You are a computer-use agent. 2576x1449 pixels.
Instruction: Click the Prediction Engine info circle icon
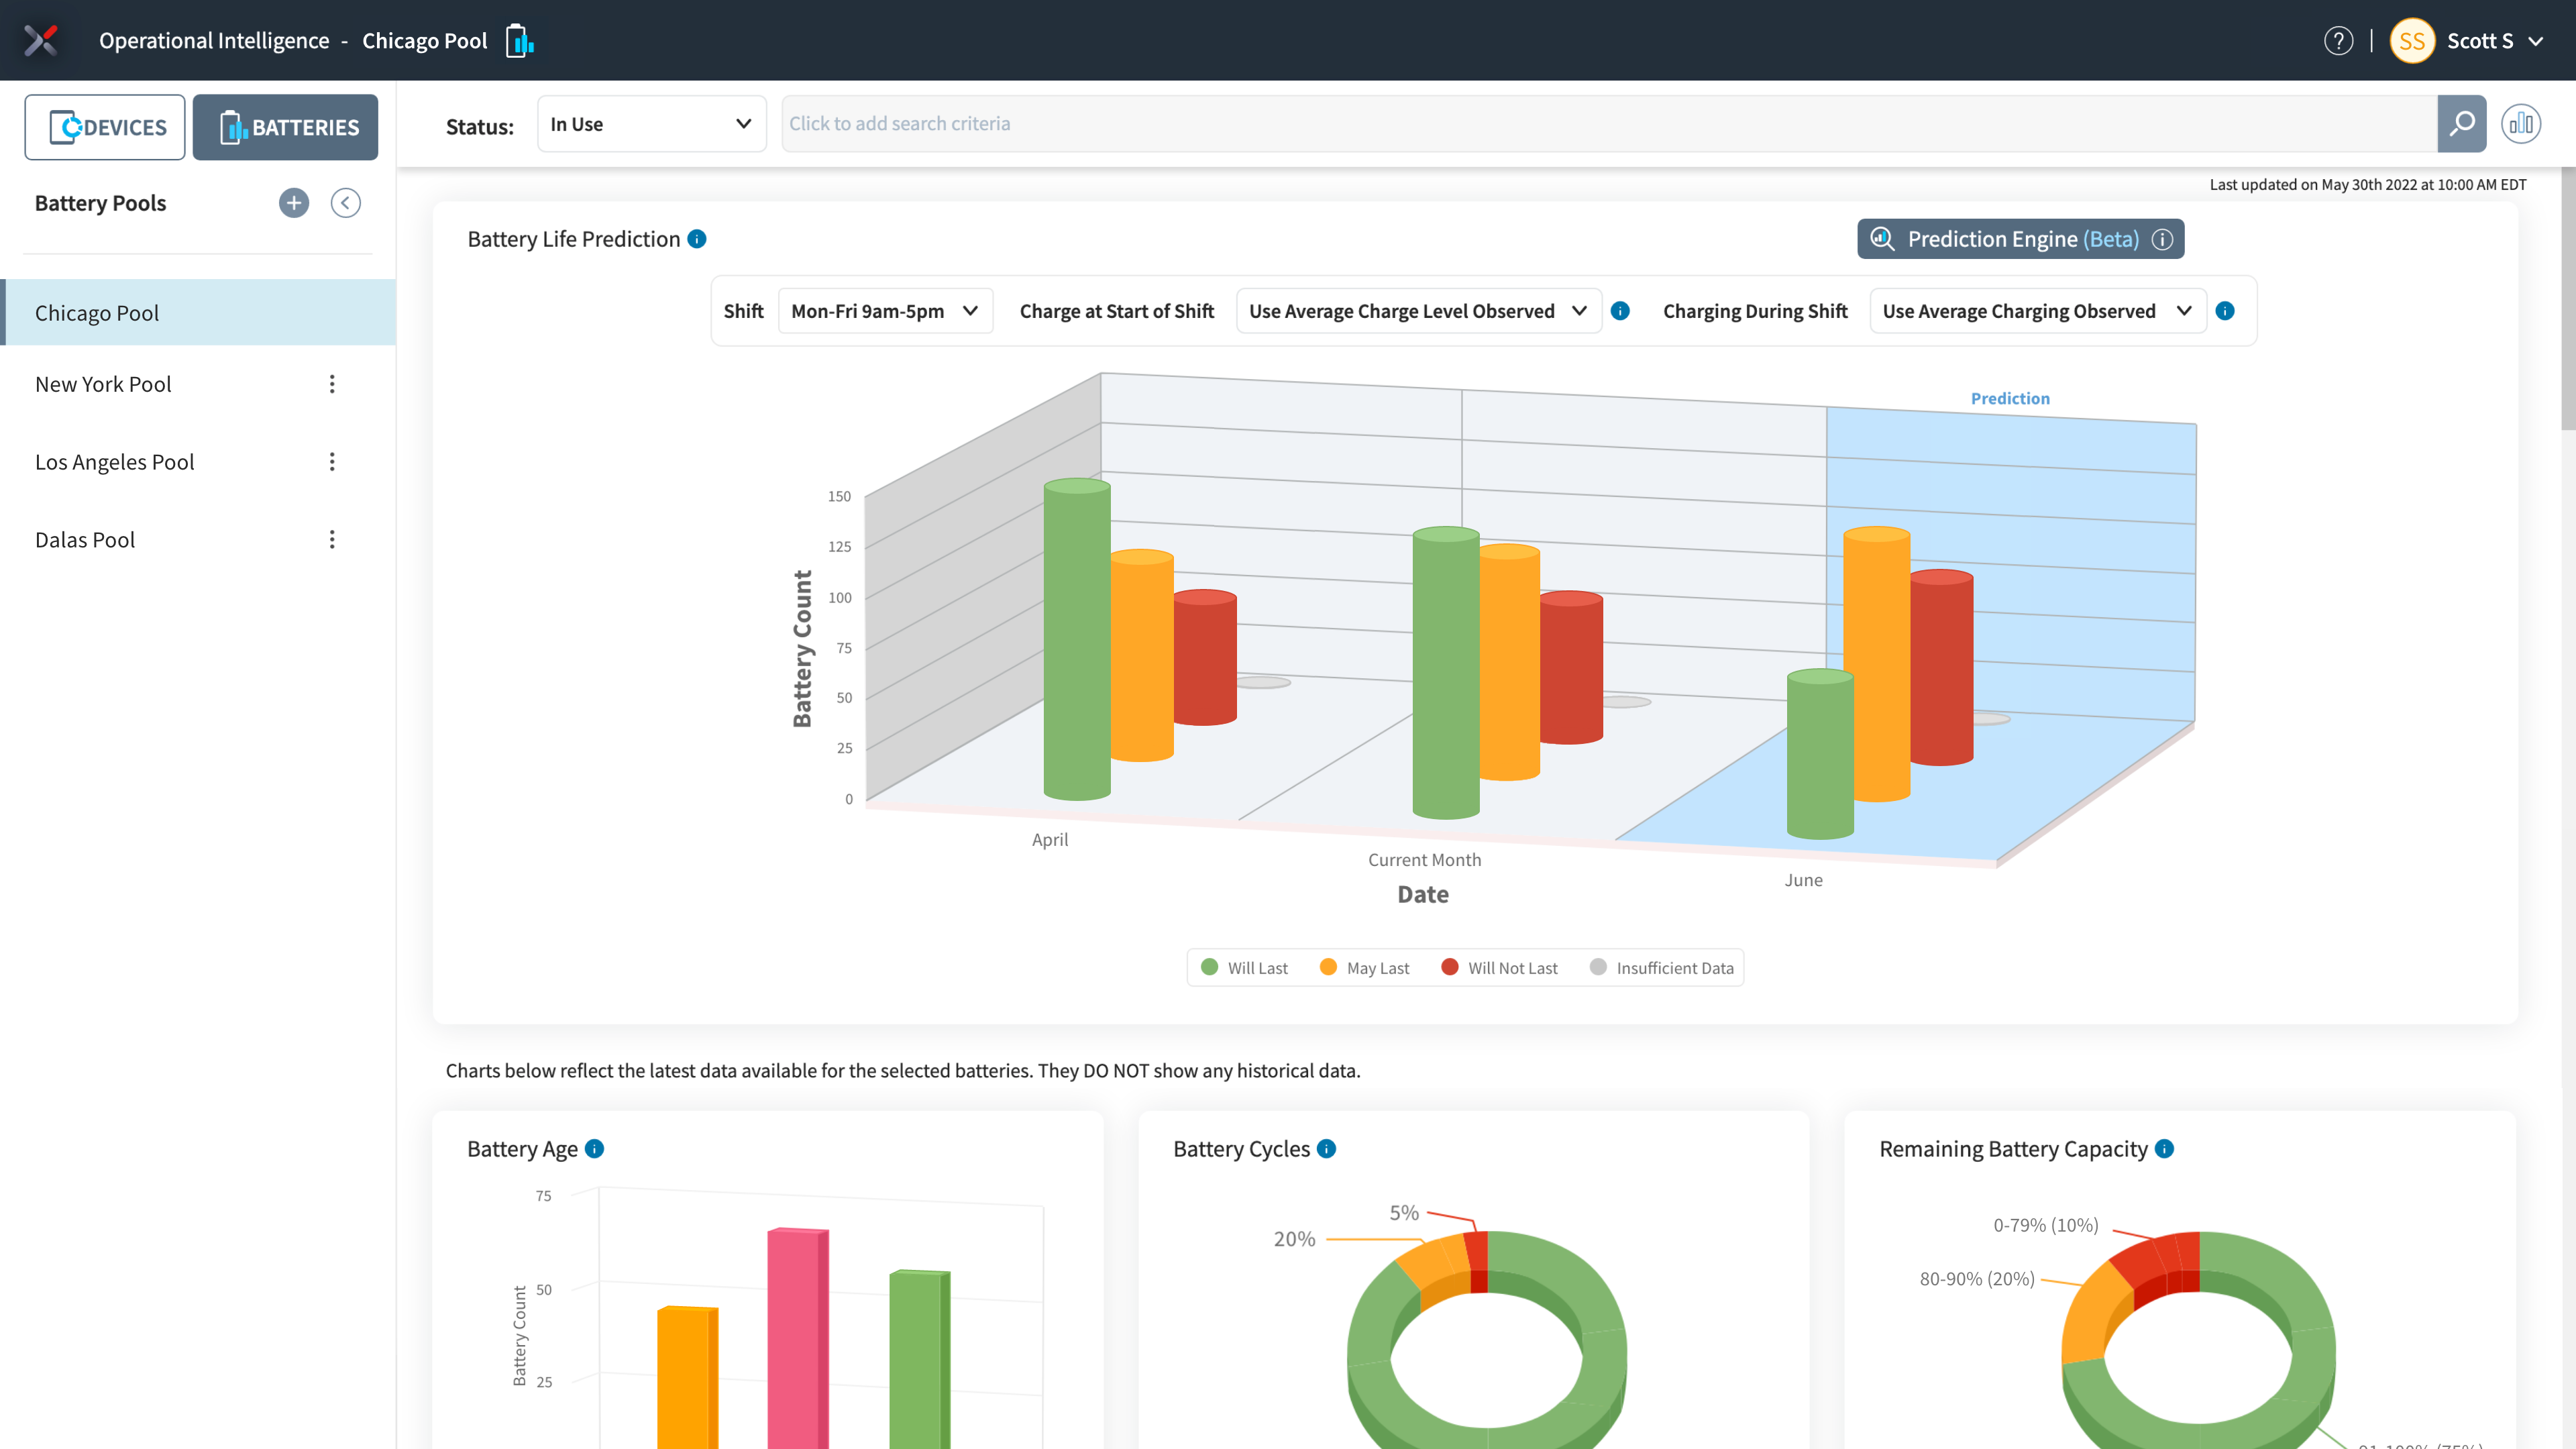point(2162,240)
